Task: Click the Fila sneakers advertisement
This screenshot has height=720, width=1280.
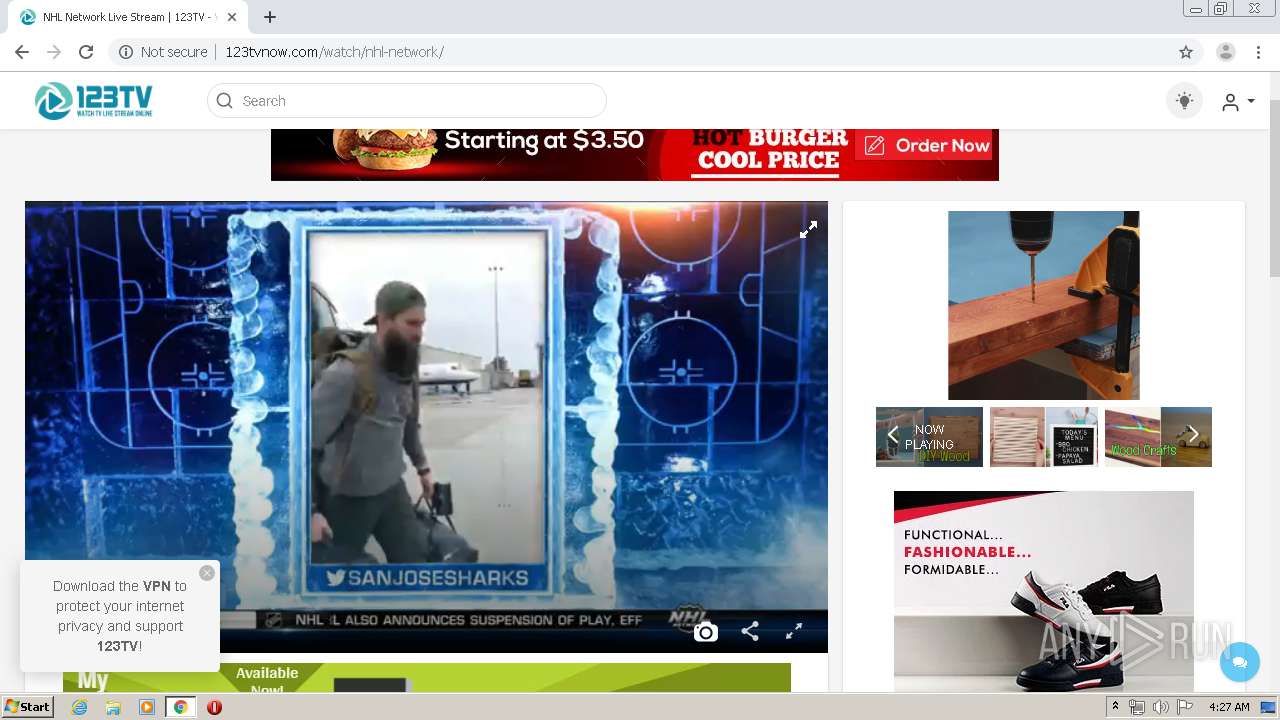Action: pos(1043,590)
